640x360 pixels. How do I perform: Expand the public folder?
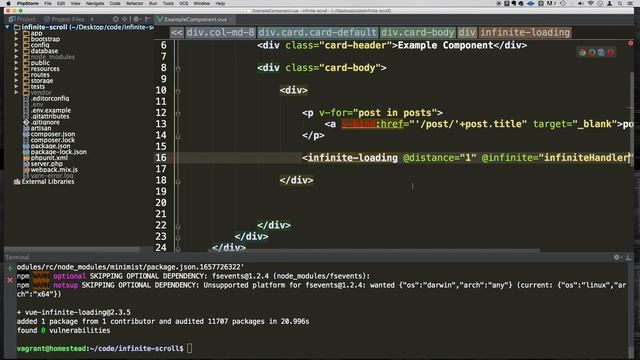[x=16, y=63]
